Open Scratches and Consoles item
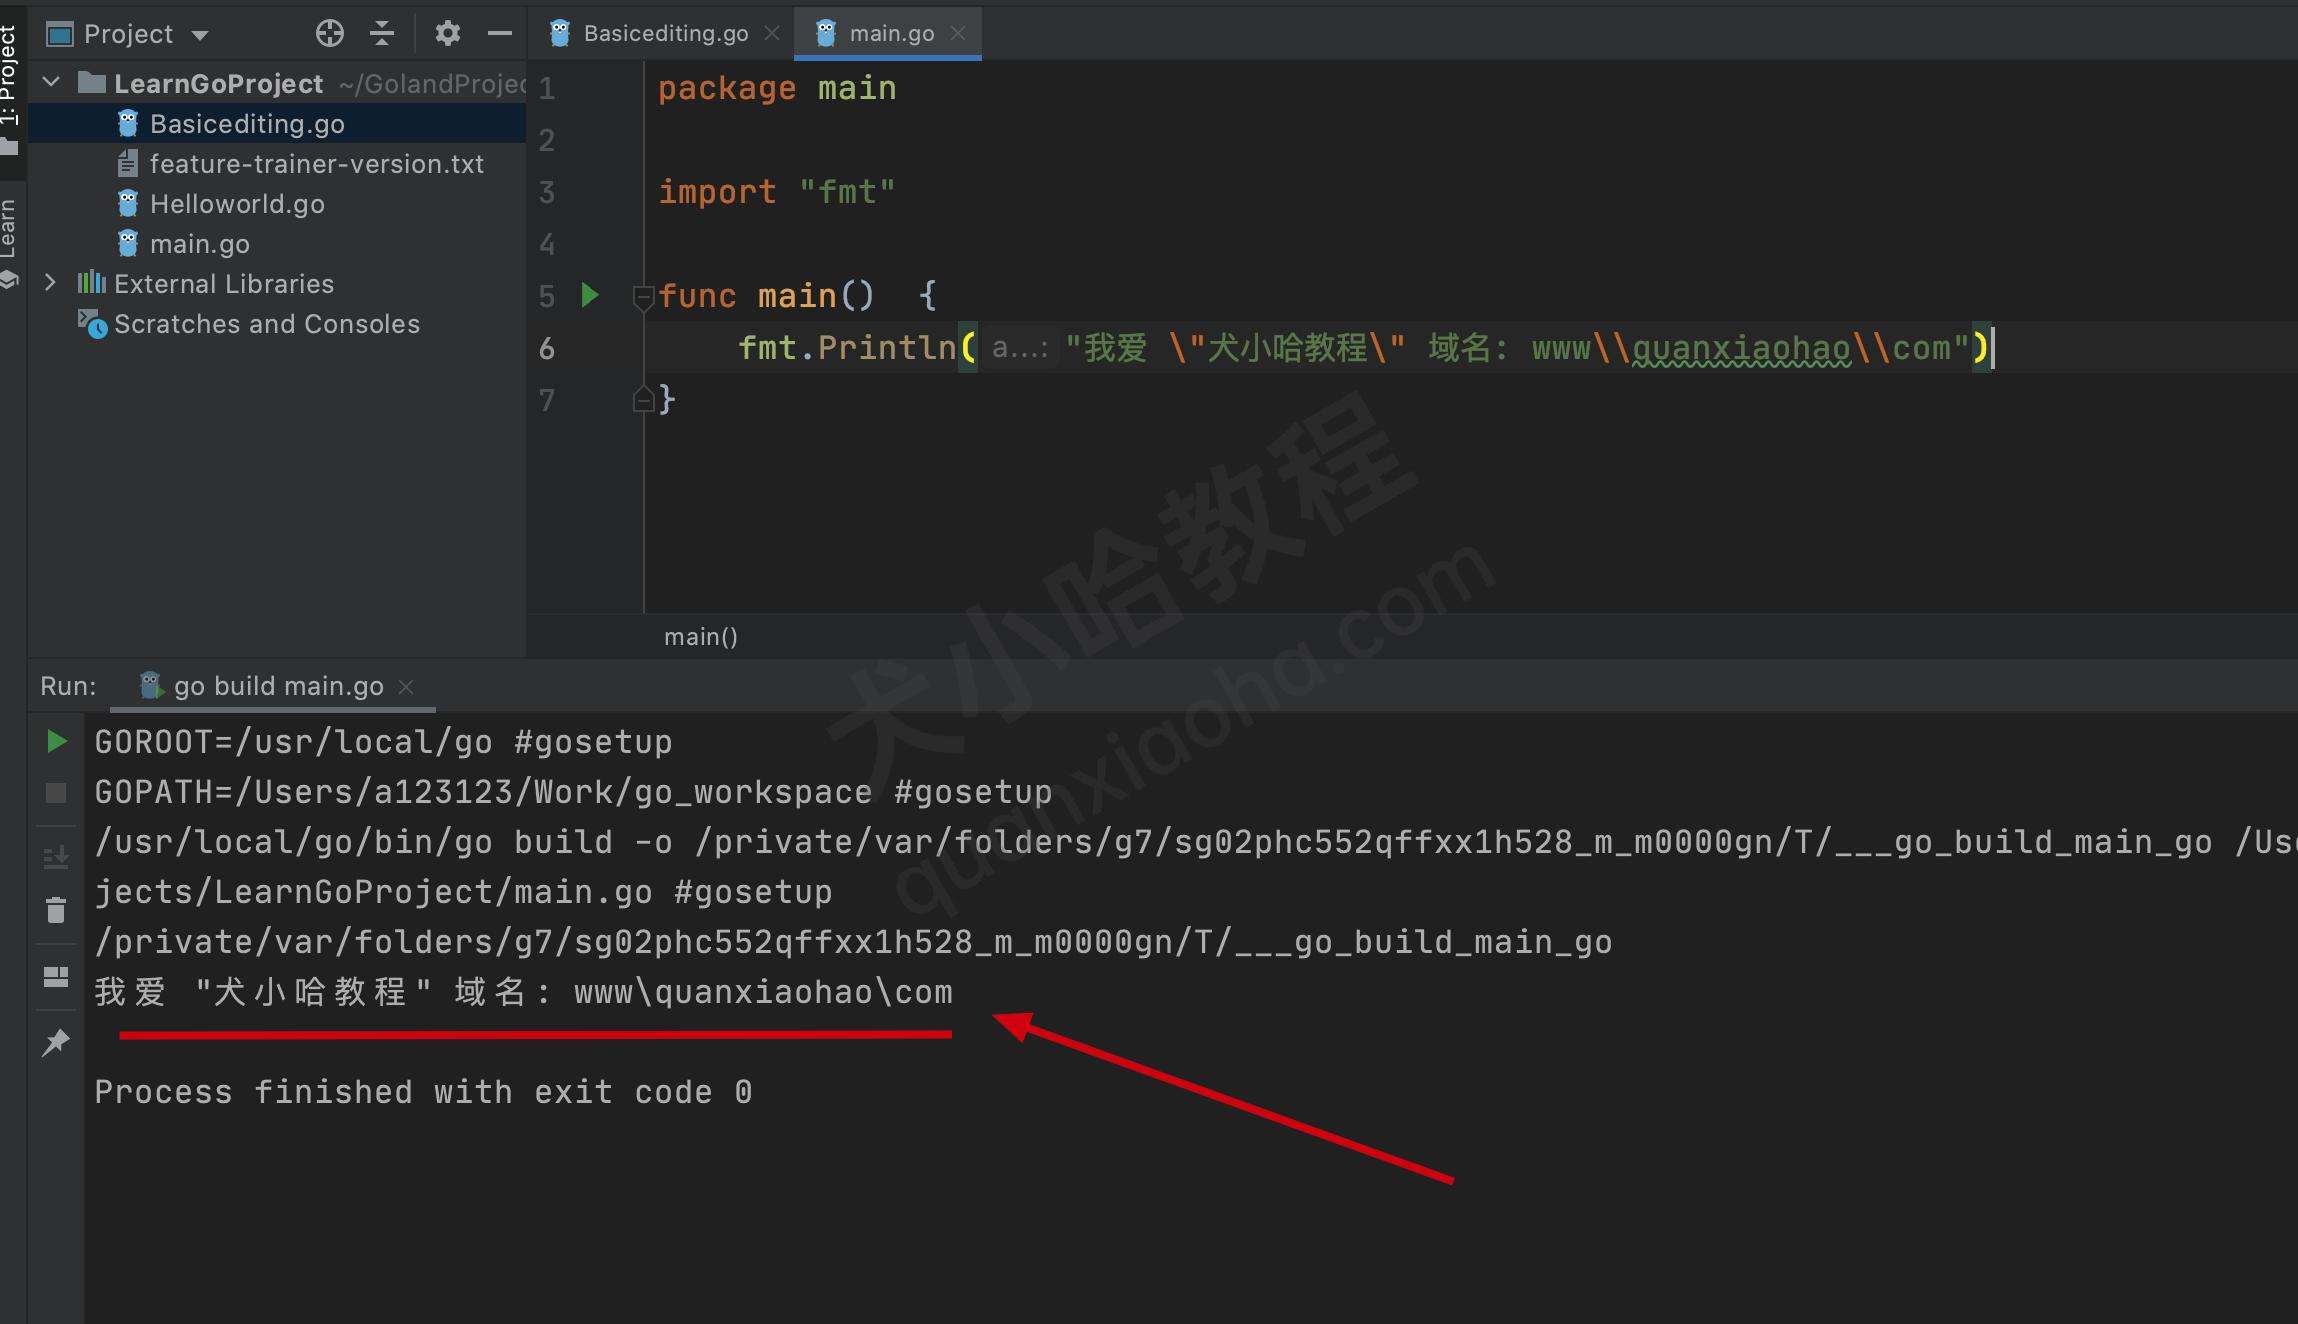 [266, 324]
